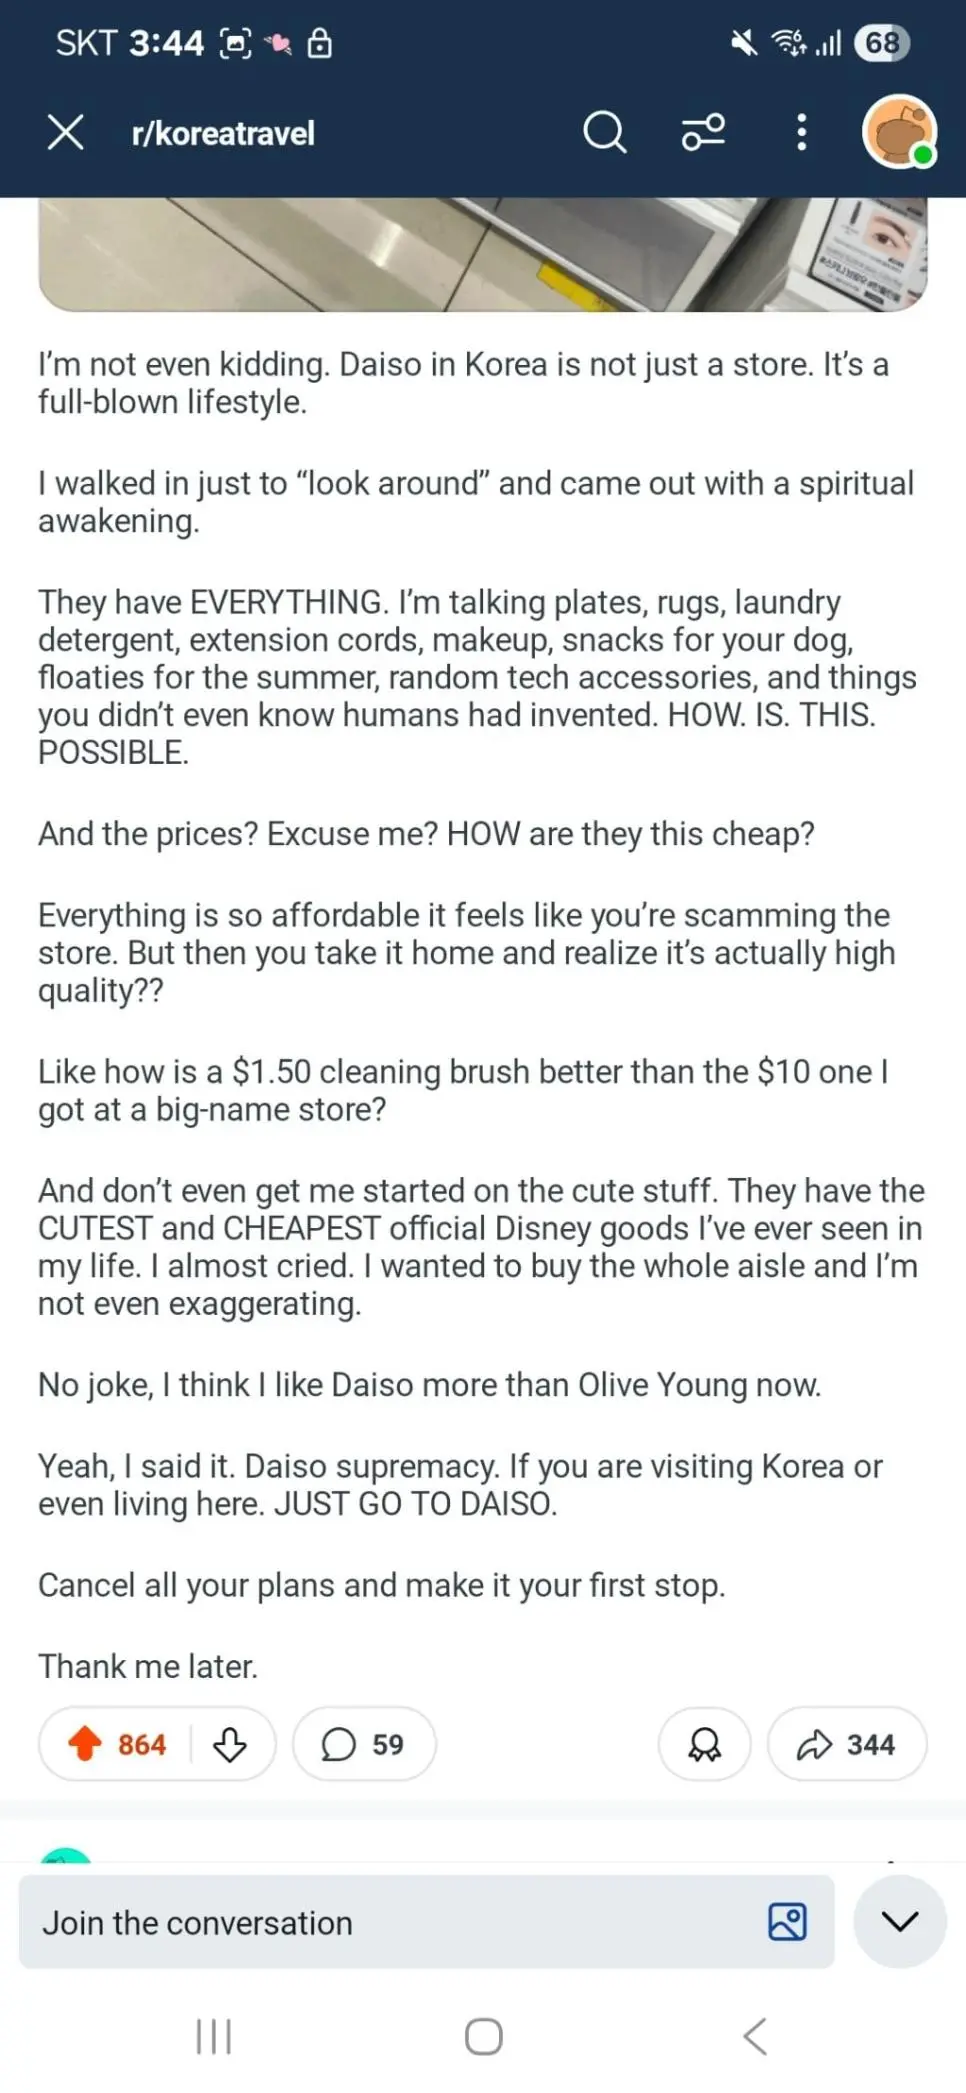Viewport: 966px width, 2093px height.
Task: Open search within r/koreatravel
Action: [604, 132]
